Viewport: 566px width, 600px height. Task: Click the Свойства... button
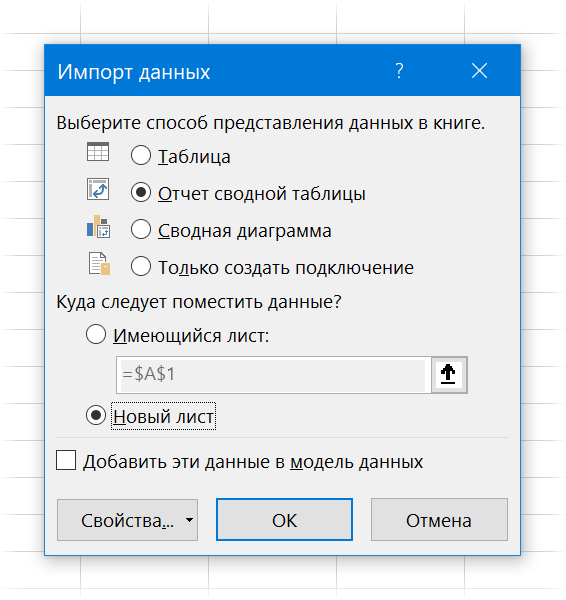[x=127, y=520]
